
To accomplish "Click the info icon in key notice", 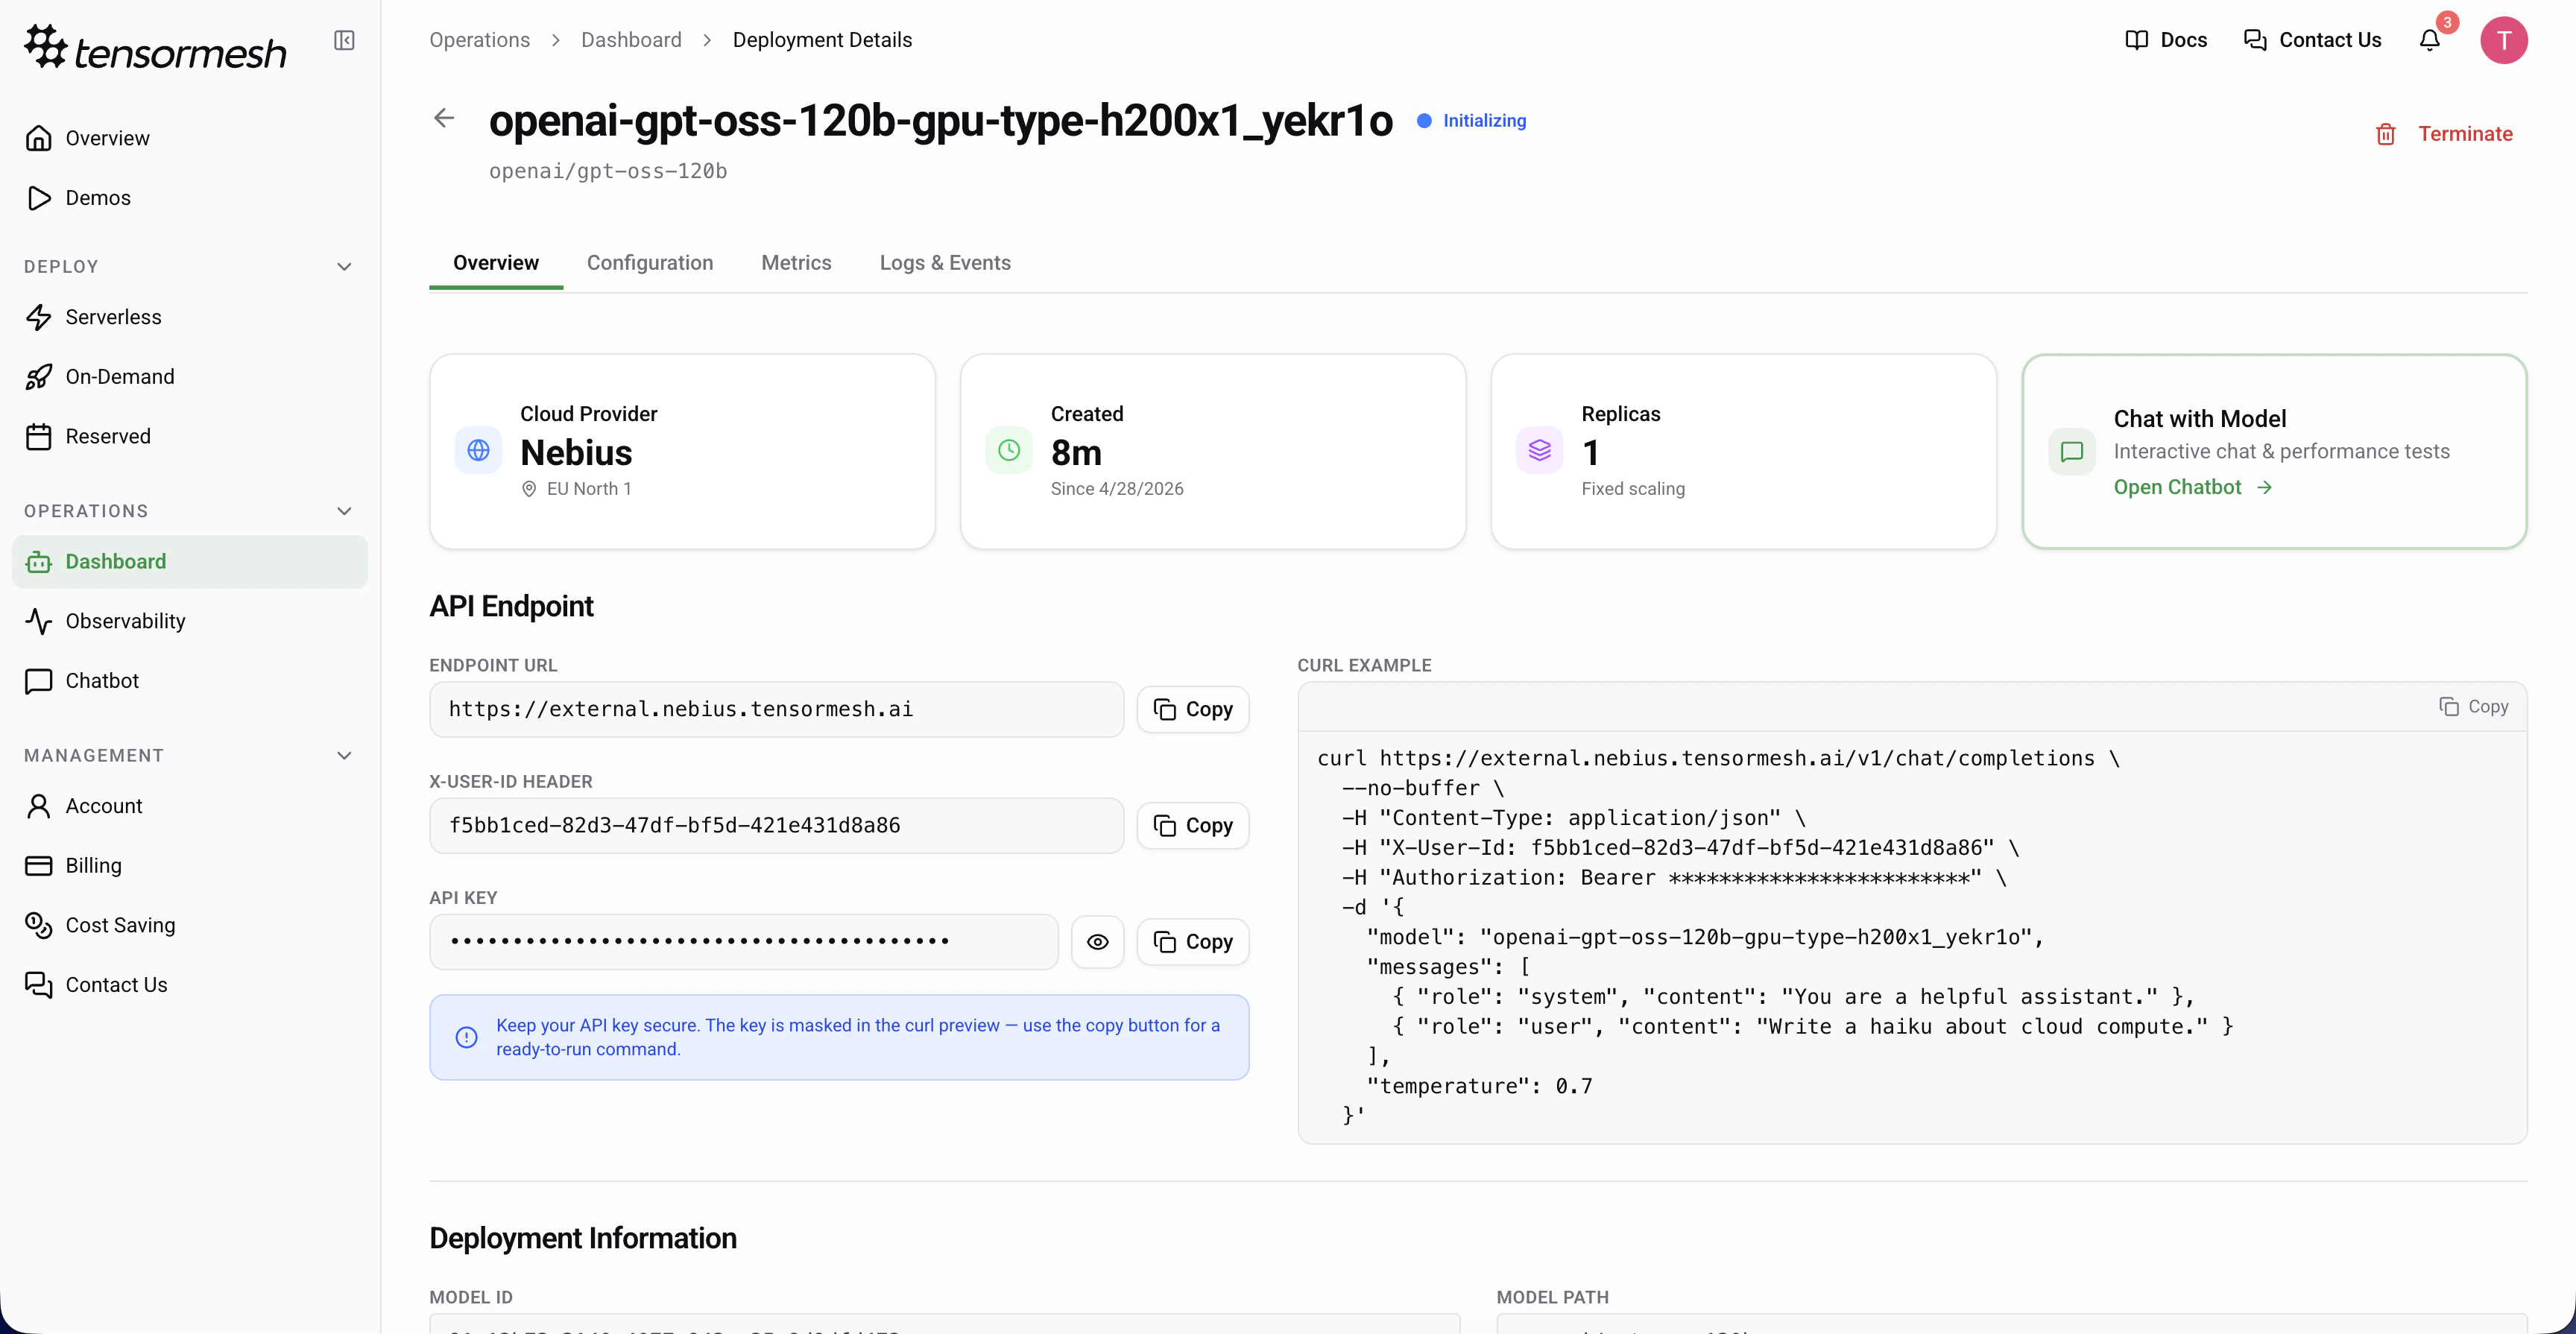I will pyautogui.click(x=466, y=1037).
